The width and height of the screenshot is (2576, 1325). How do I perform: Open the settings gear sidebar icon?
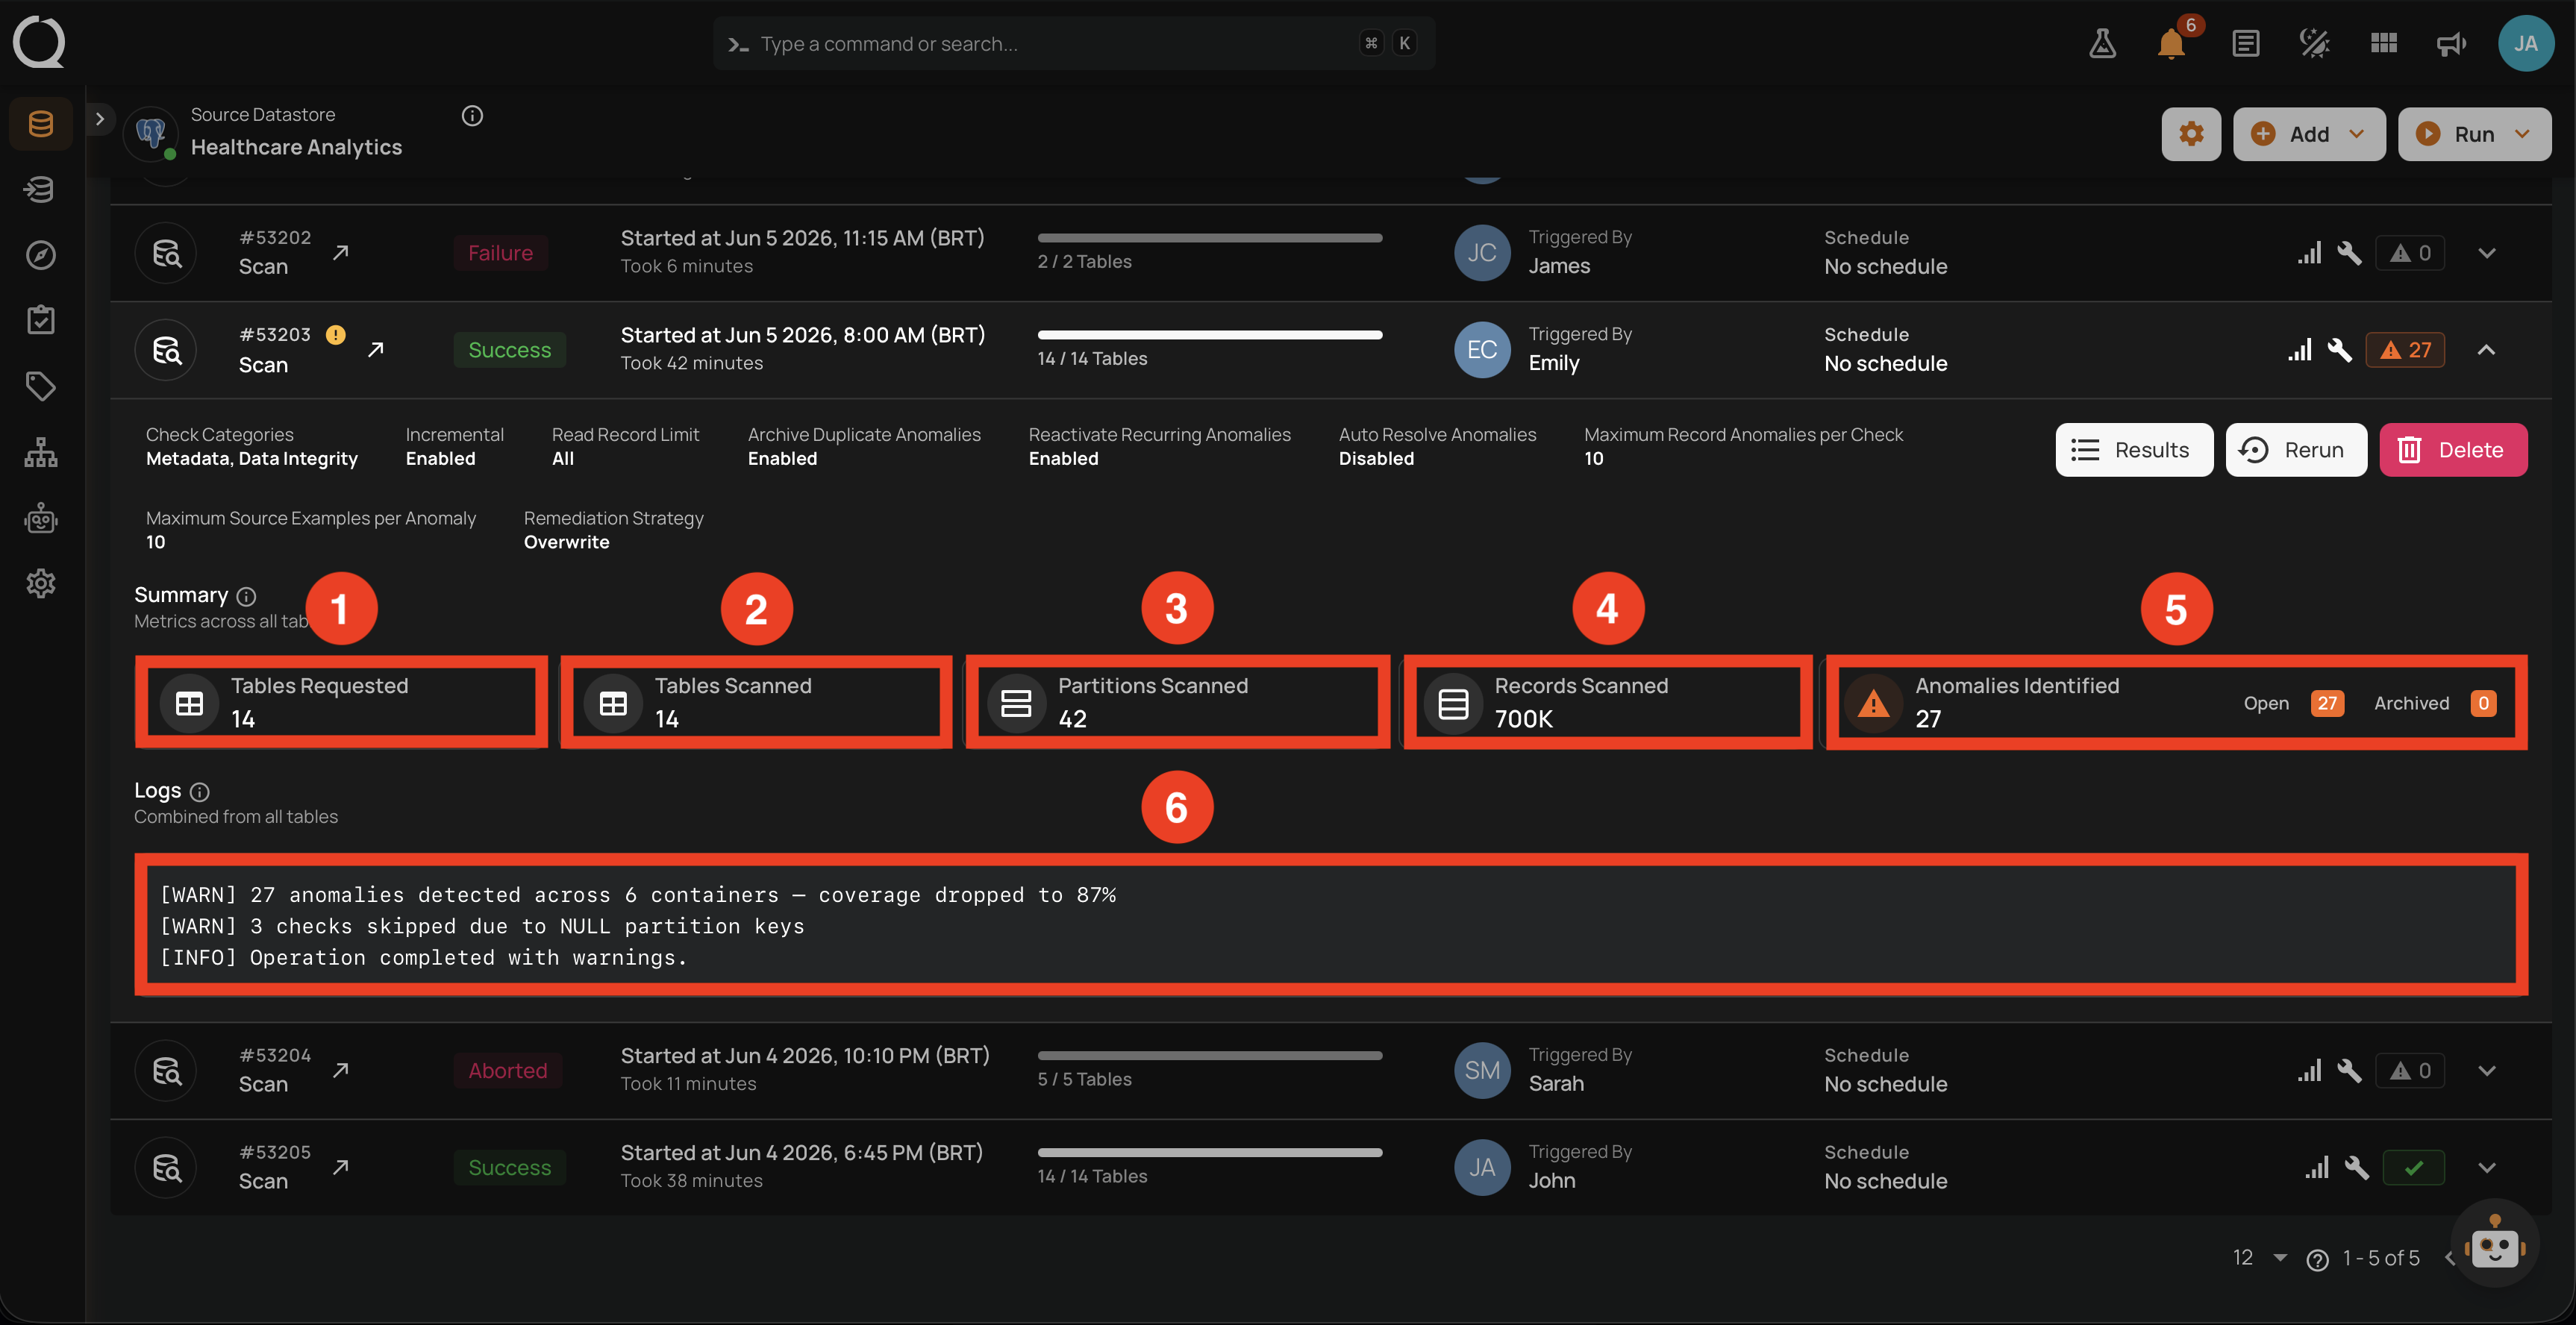pos(41,583)
